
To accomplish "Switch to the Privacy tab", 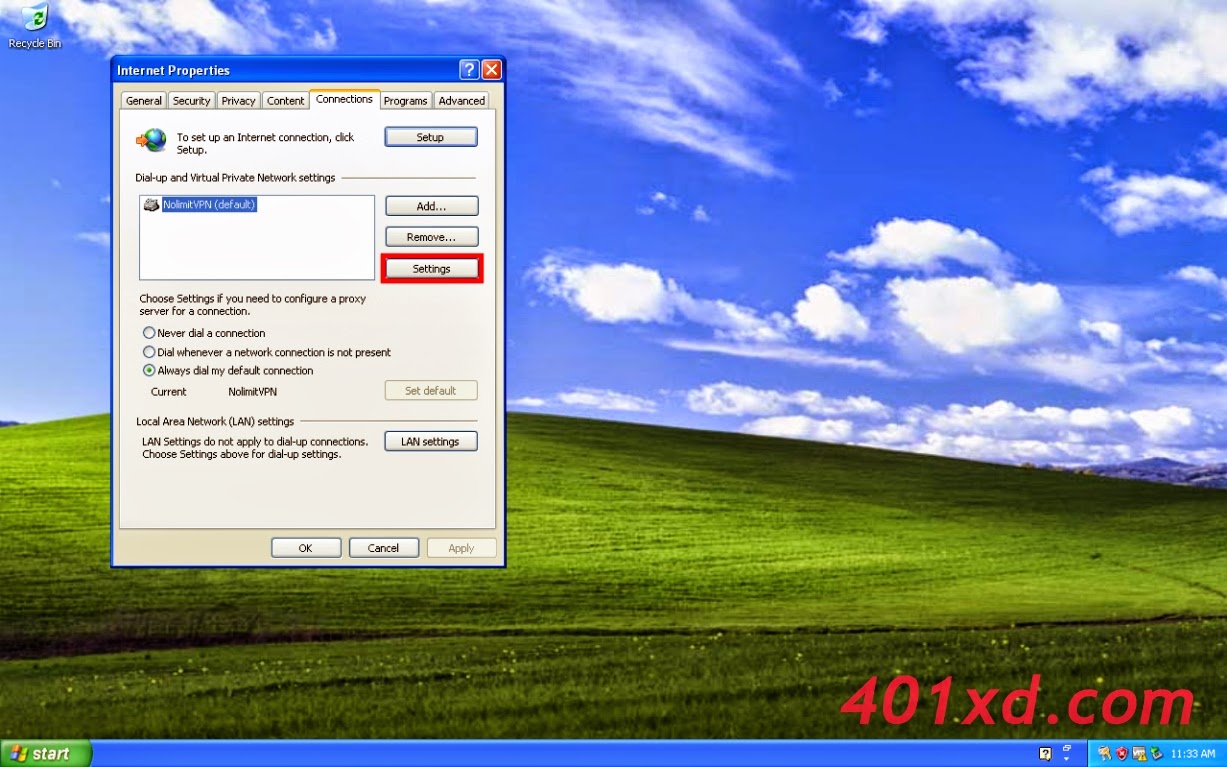I will click(238, 101).
